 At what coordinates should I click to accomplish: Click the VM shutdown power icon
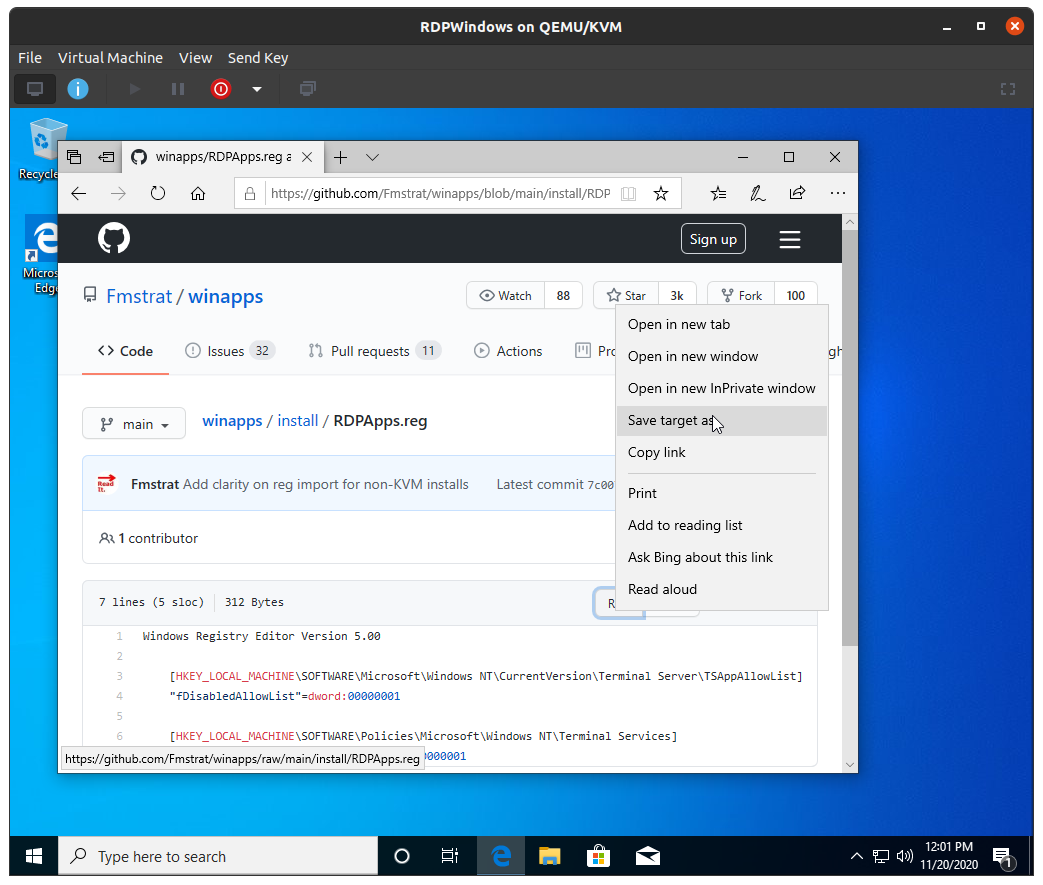(x=221, y=89)
